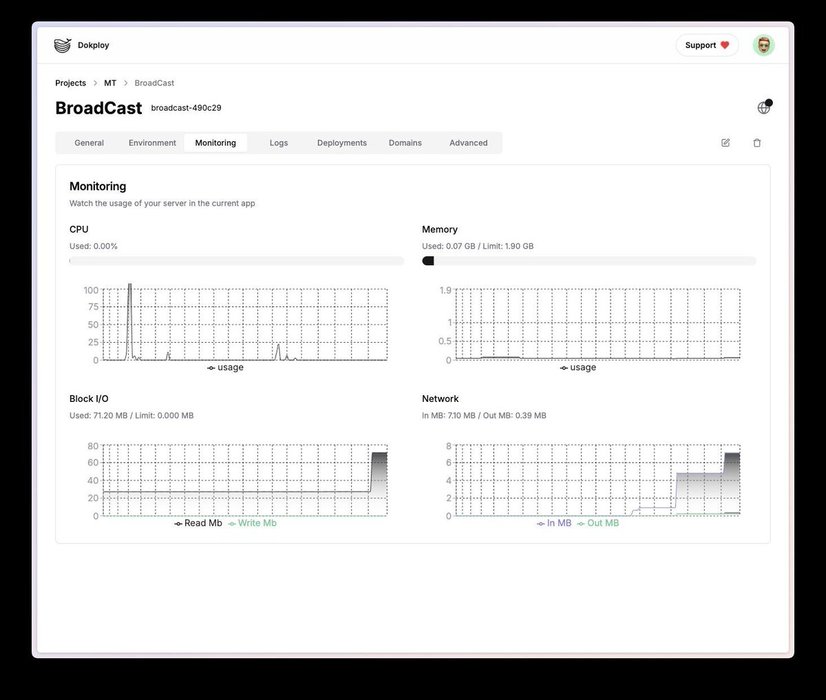Click the Memory usage progress bar
Screen dimensions: 826x700
tap(589, 261)
